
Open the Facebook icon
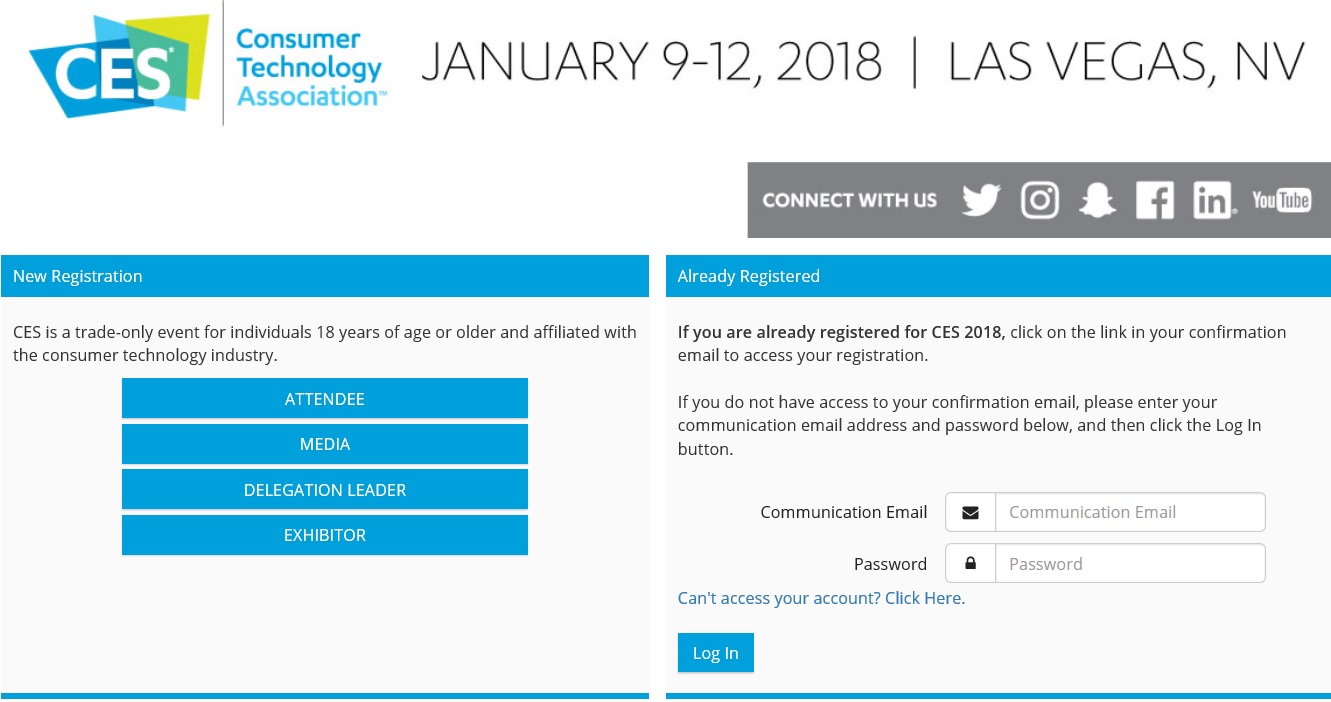pyautogui.click(x=1155, y=200)
